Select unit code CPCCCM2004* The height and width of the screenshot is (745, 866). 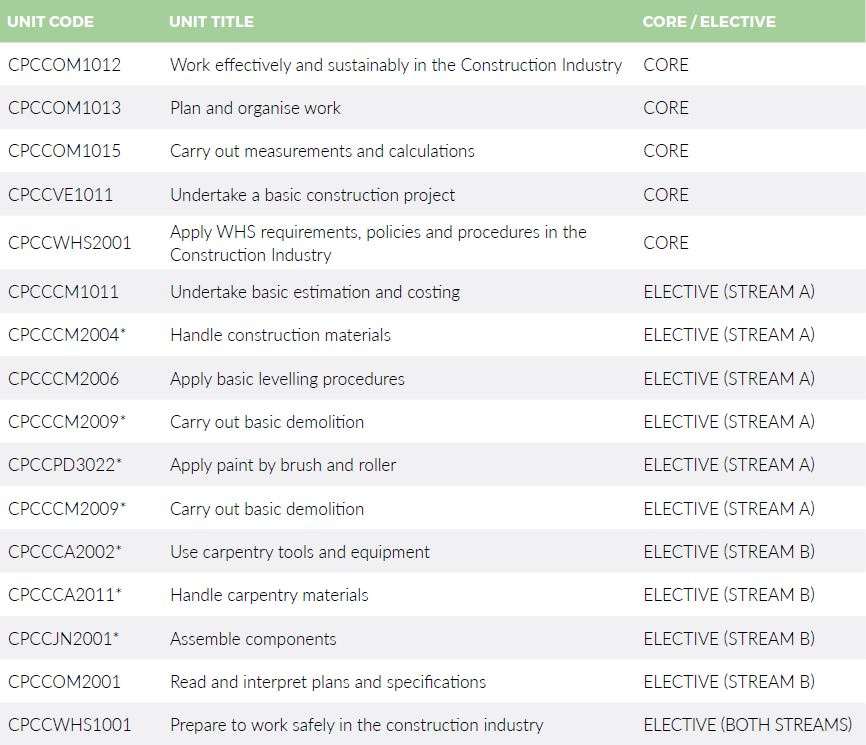(67, 335)
